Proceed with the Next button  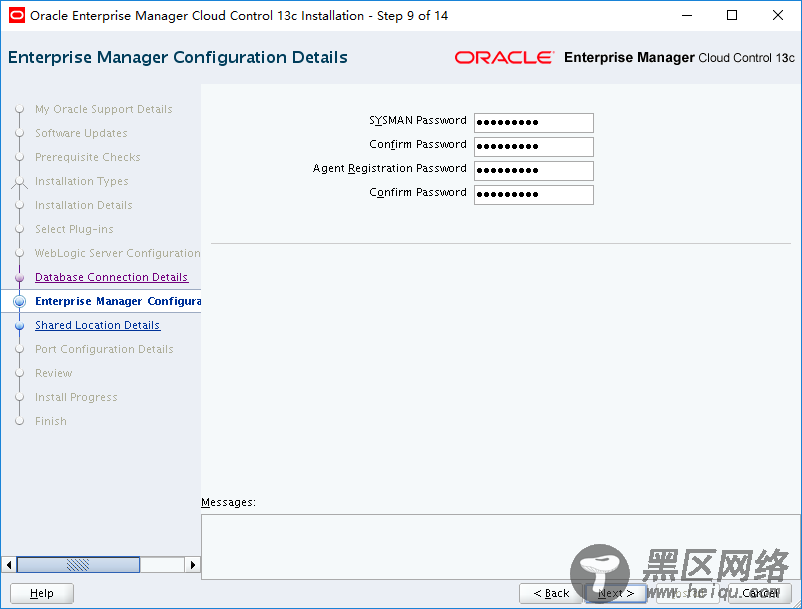[616, 593]
